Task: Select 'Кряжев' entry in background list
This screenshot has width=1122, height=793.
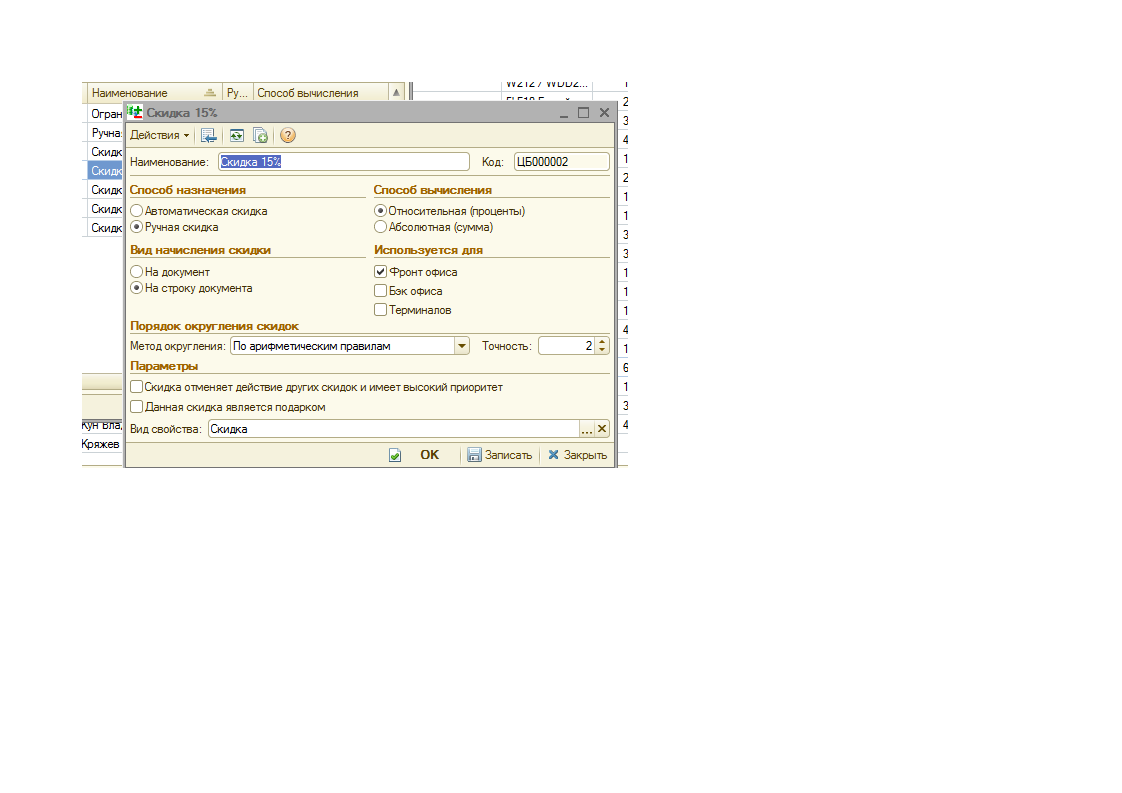Action: 101,444
